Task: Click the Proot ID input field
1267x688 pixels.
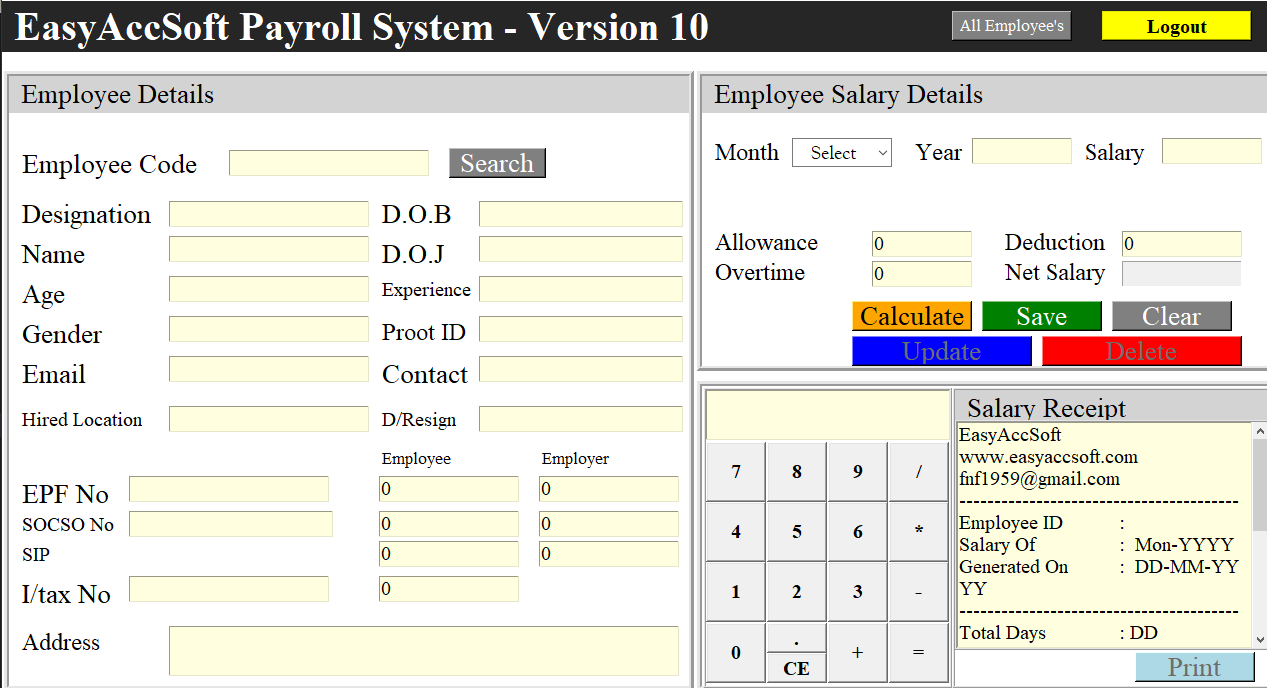Action: pyautogui.click(x=581, y=329)
